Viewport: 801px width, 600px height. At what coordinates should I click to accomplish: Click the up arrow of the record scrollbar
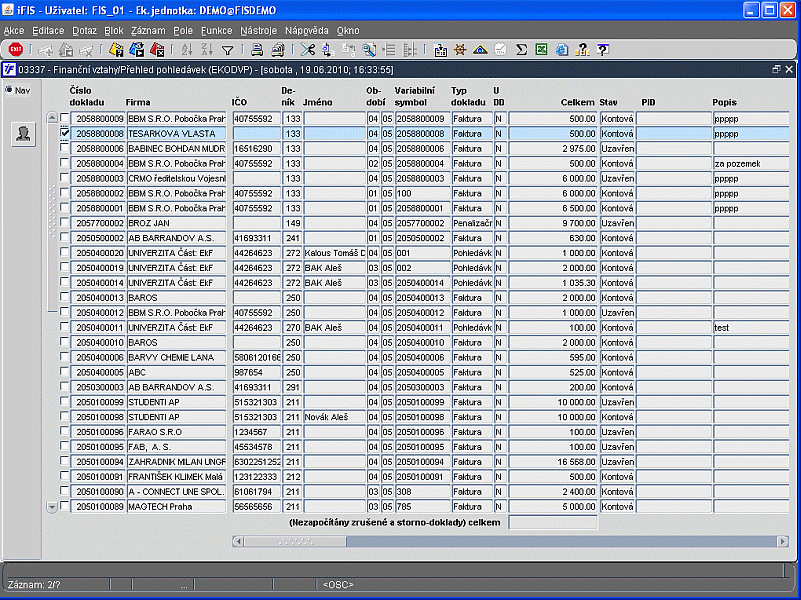point(52,117)
